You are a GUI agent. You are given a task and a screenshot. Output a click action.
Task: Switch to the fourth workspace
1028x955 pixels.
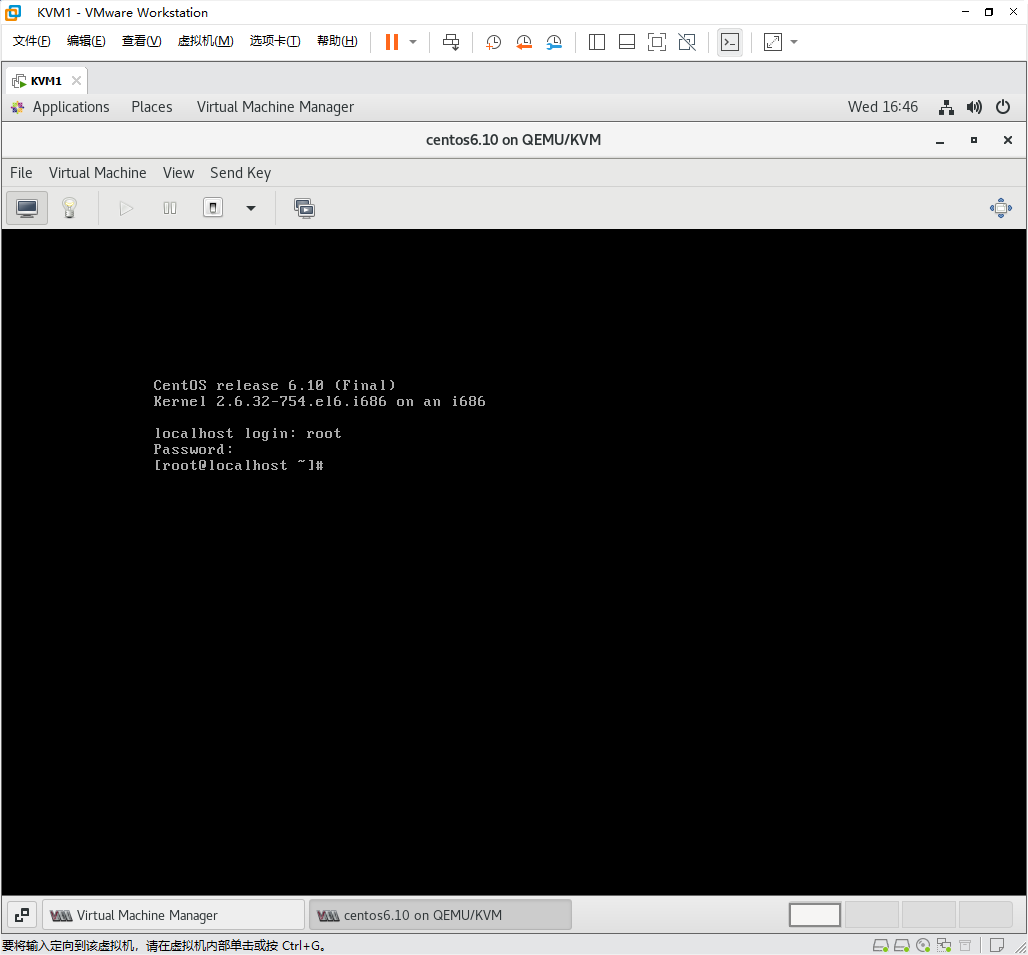click(985, 914)
